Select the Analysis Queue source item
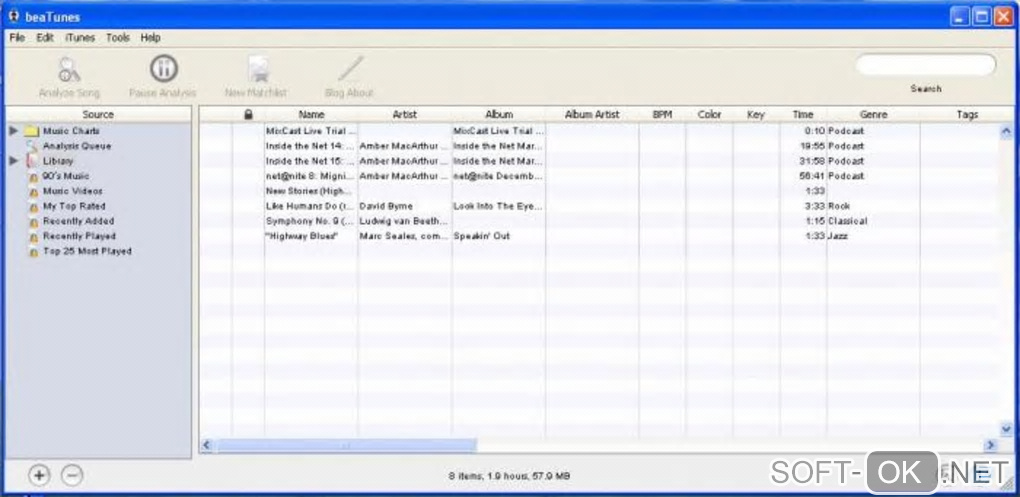The height and width of the screenshot is (497, 1020). pos(77,146)
